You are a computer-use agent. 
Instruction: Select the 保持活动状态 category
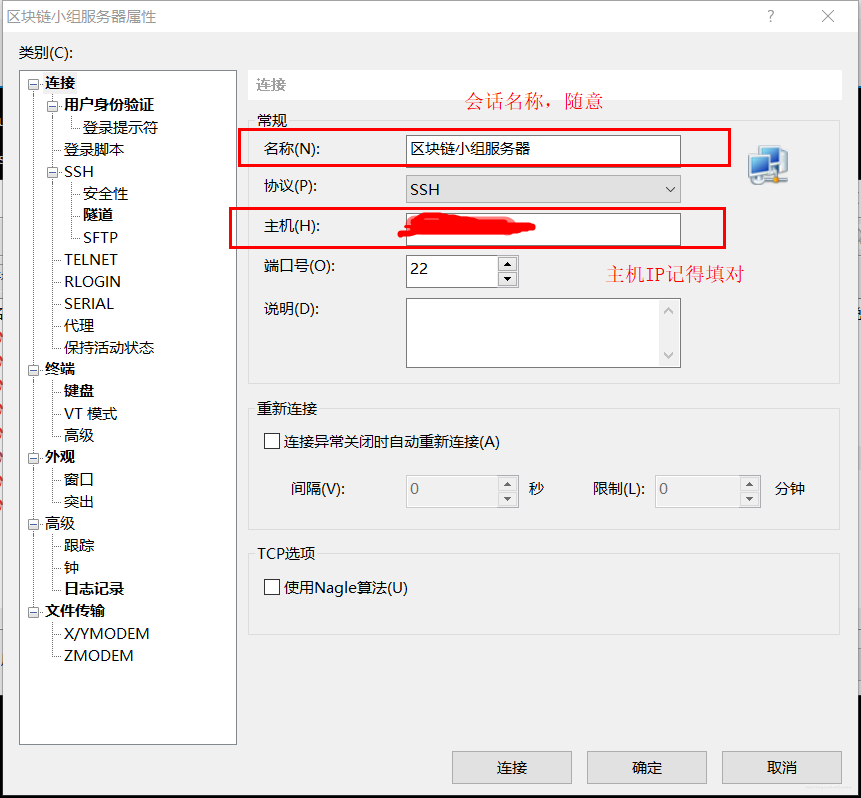(110, 347)
